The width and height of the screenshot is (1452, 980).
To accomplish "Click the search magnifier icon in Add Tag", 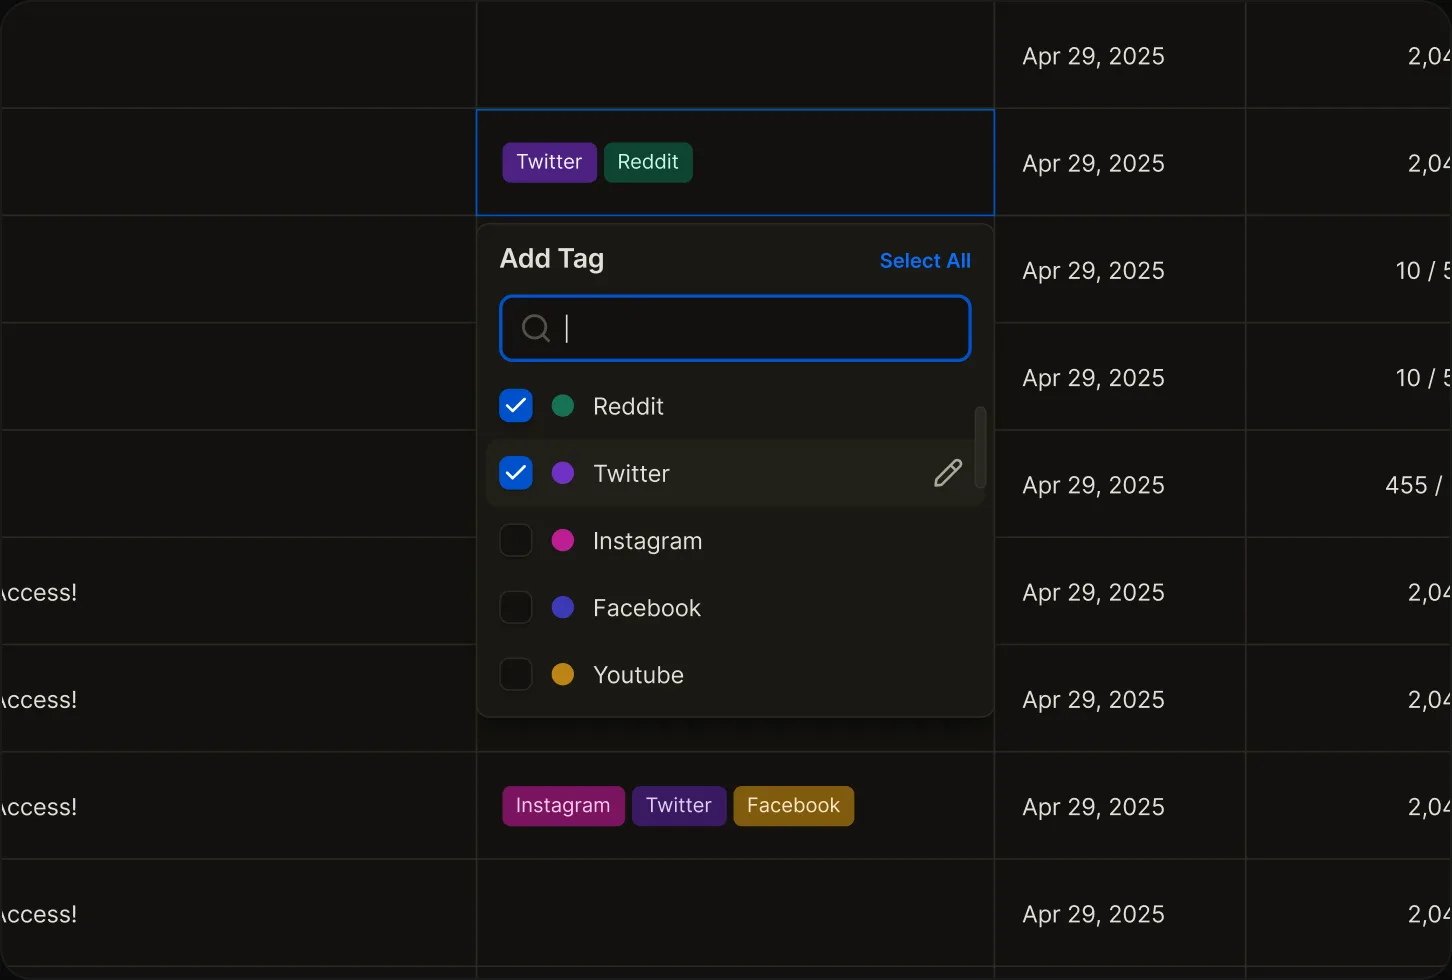I will pyautogui.click(x=536, y=328).
